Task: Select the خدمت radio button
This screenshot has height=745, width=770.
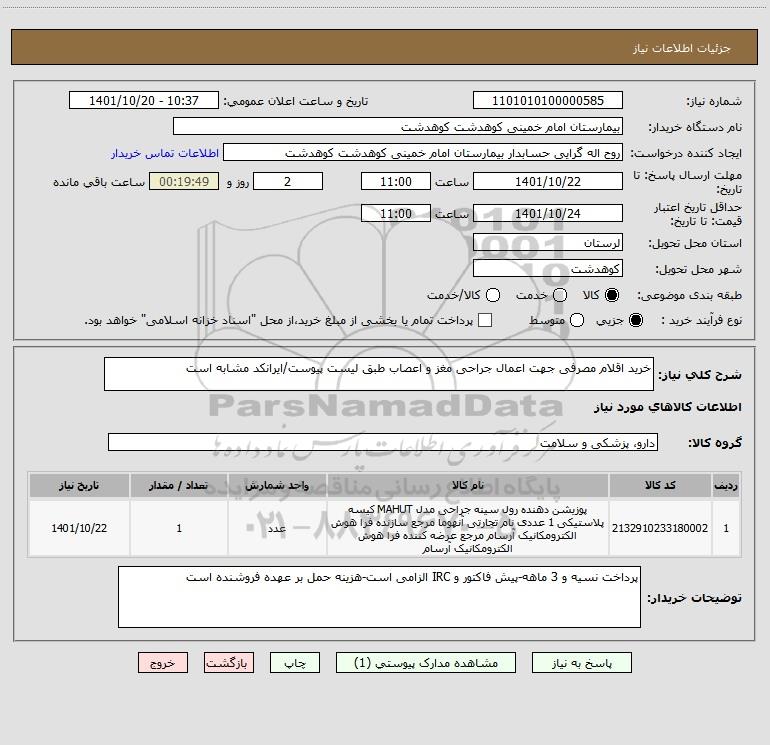Action: pos(560,295)
